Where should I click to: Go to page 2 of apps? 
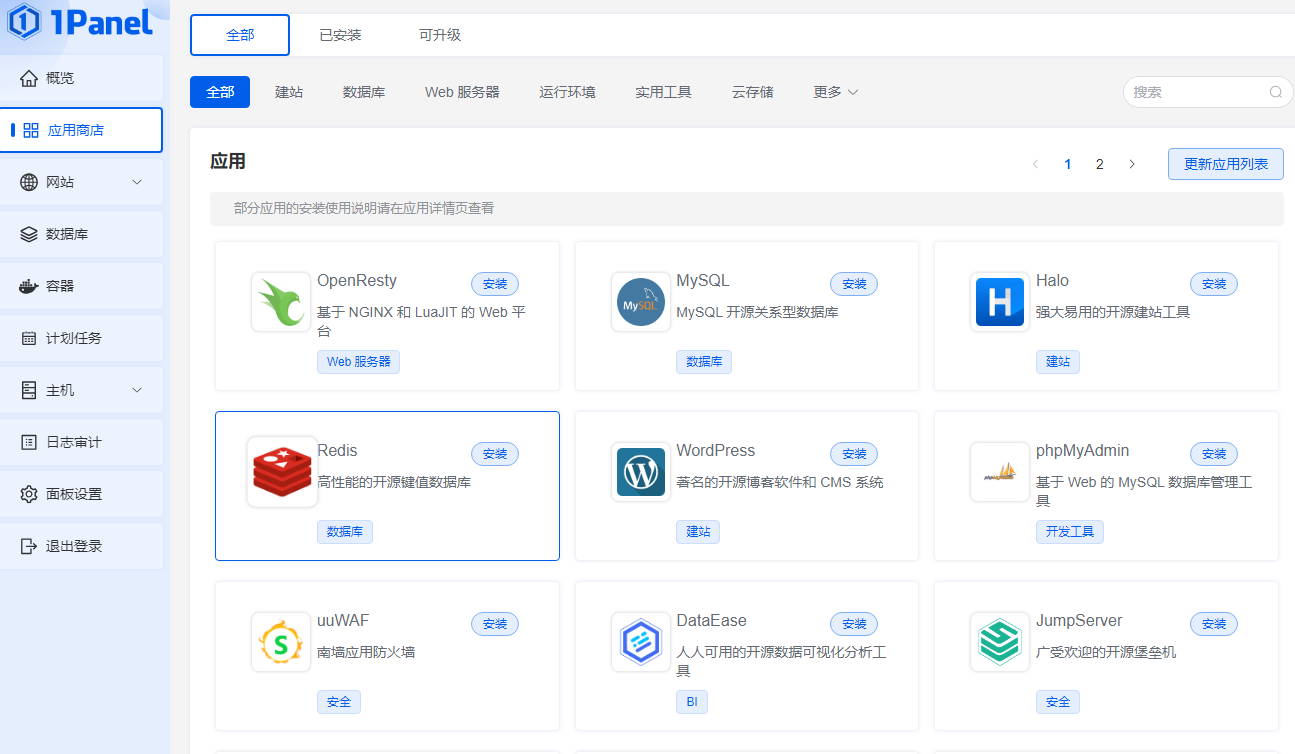(x=1100, y=164)
